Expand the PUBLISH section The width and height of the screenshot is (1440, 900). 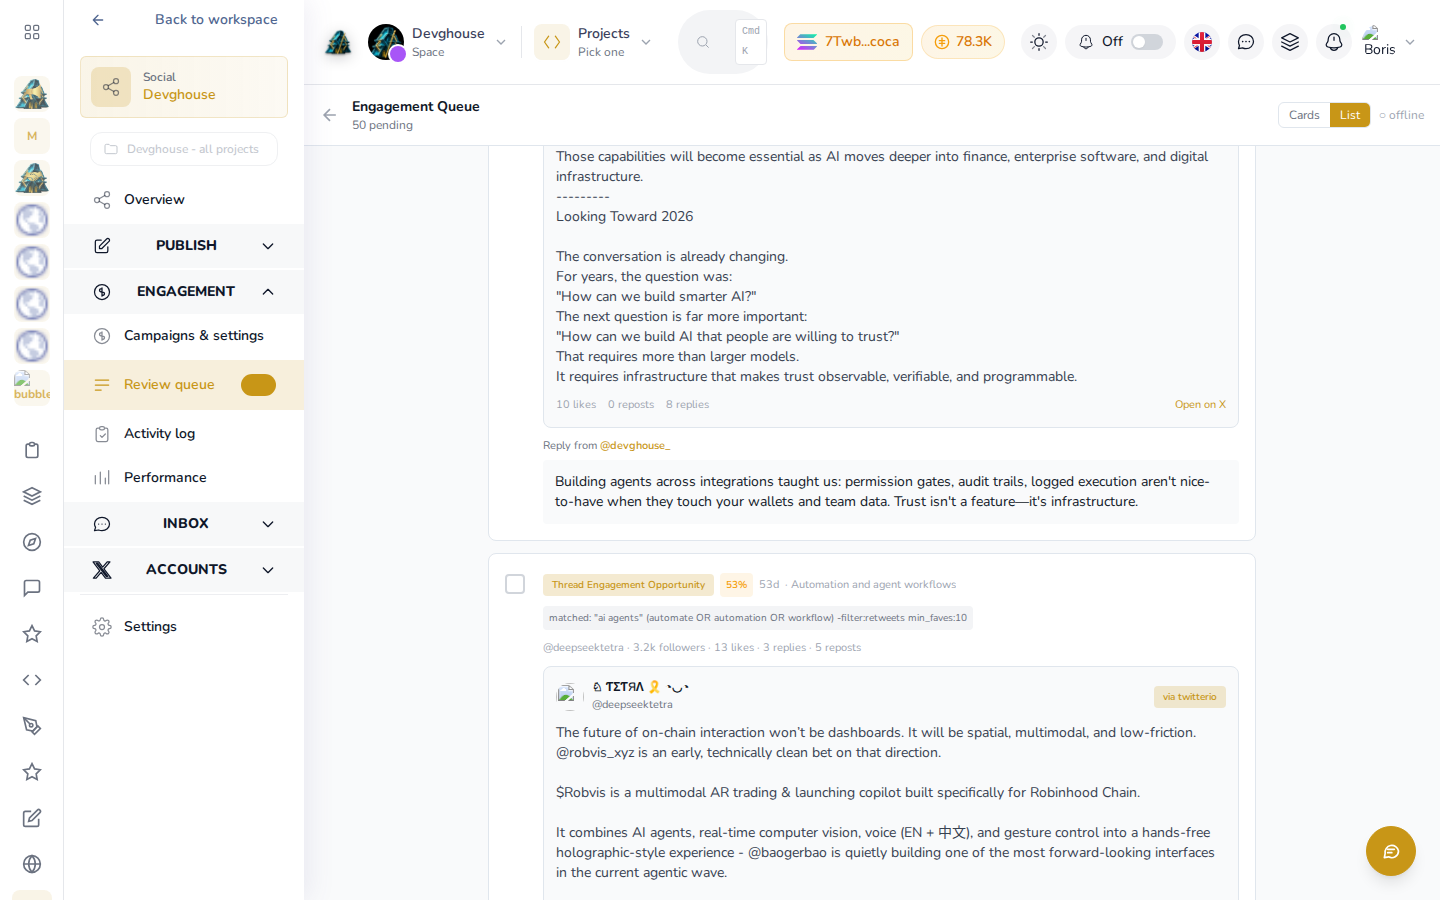(x=184, y=246)
